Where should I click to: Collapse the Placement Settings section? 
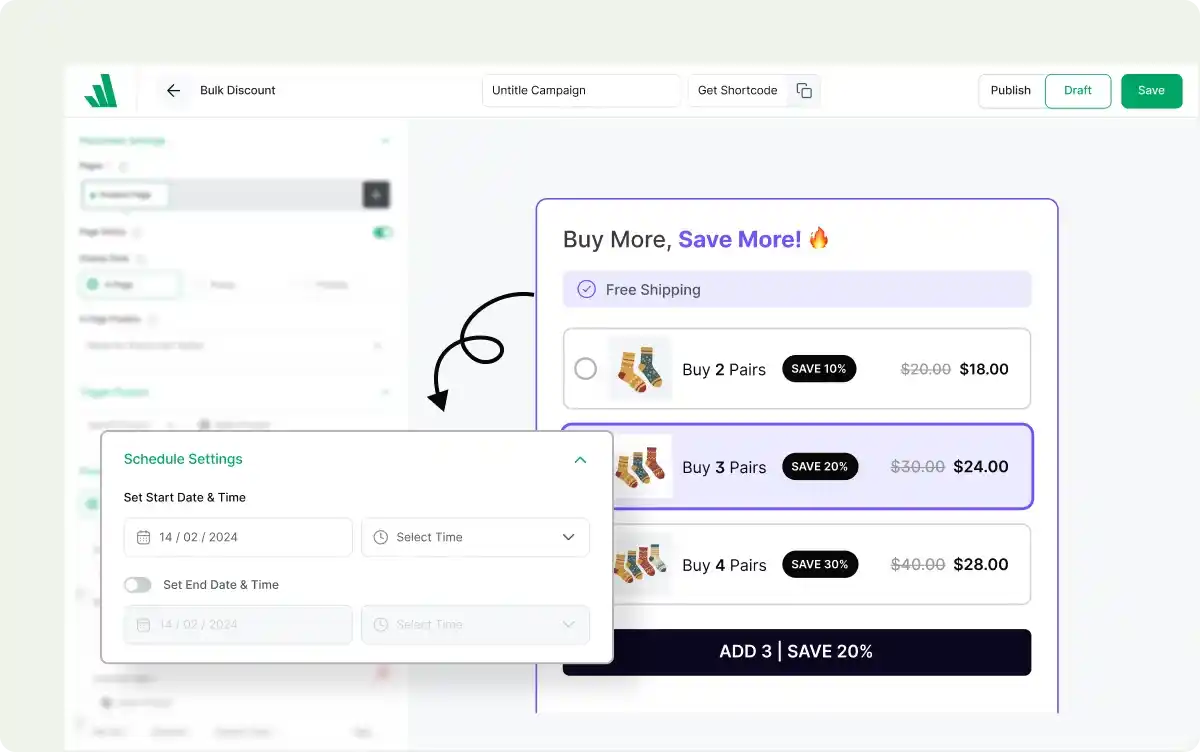tap(386, 140)
